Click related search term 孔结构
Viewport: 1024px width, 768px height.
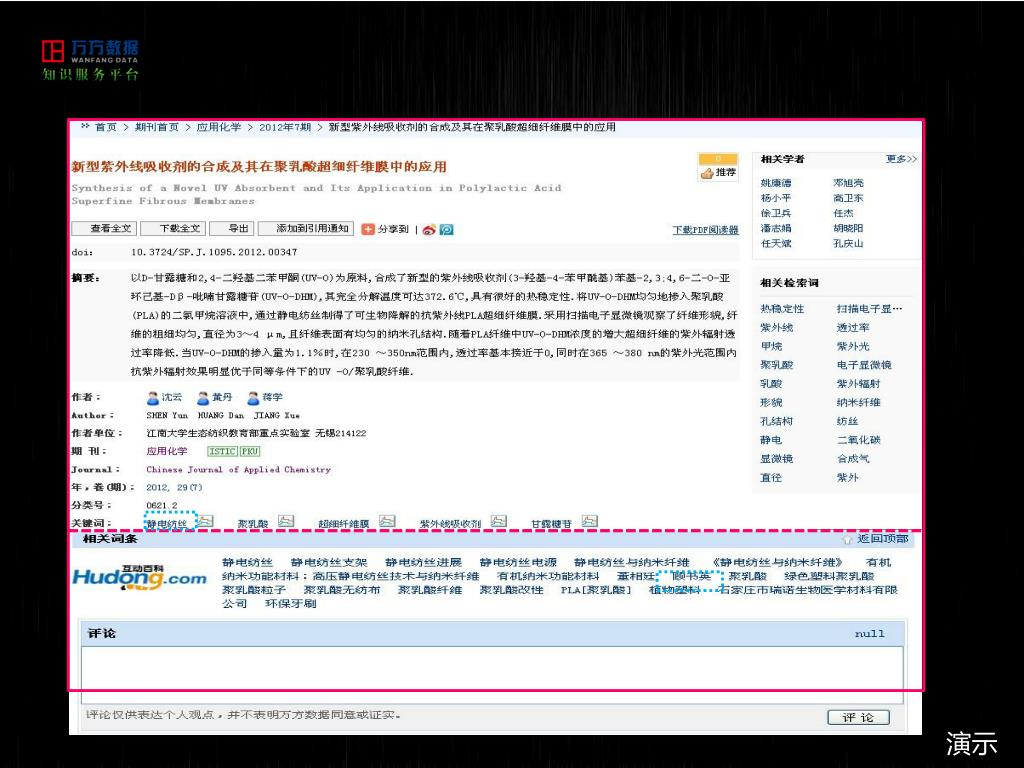[x=776, y=421]
